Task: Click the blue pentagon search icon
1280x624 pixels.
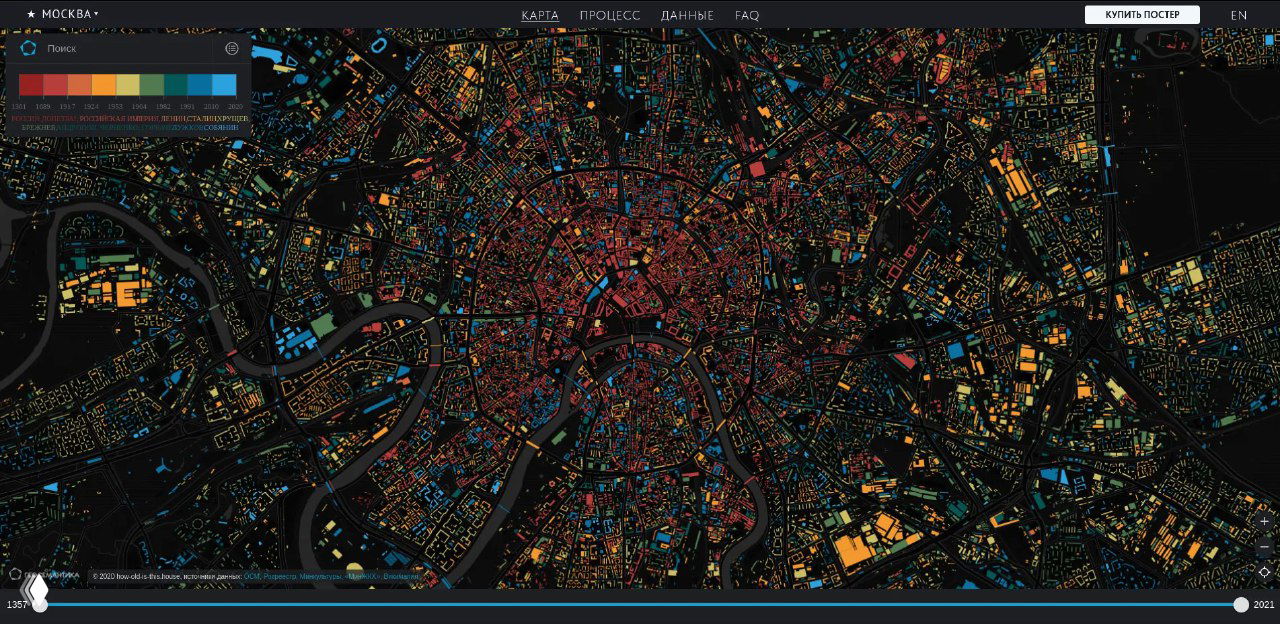Action: tap(28, 48)
